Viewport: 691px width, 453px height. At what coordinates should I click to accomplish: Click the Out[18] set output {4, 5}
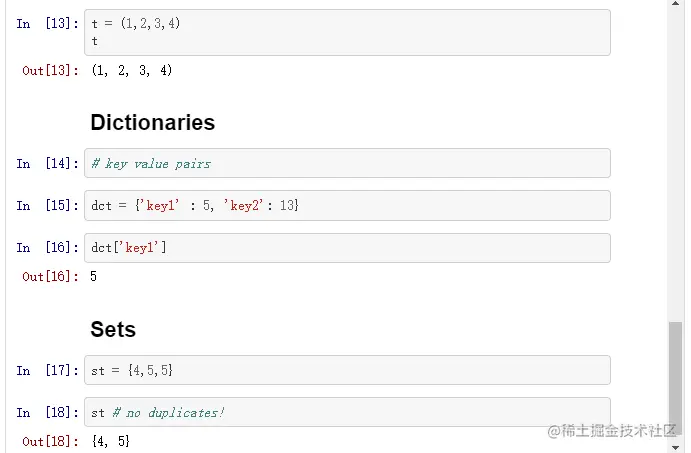click(110, 441)
